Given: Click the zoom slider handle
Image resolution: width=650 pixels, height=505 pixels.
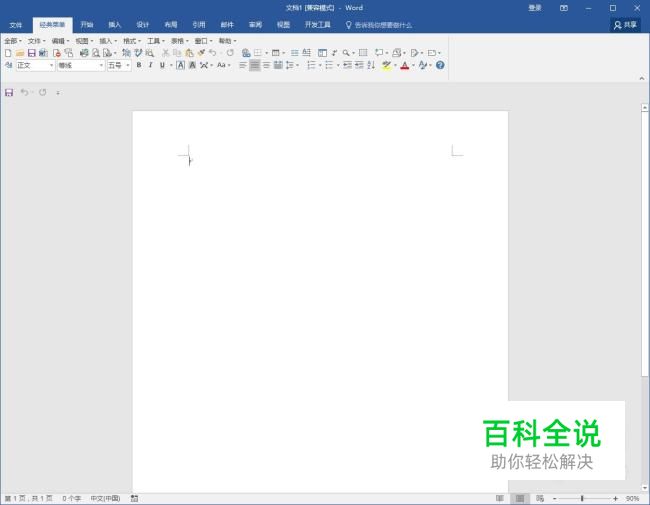Looking at the screenshot, I should [582, 498].
